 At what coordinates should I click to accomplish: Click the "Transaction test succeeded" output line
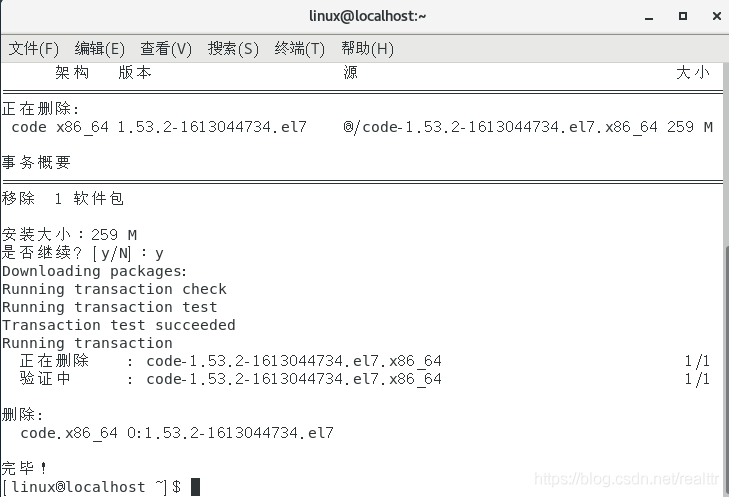pos(119,325)
